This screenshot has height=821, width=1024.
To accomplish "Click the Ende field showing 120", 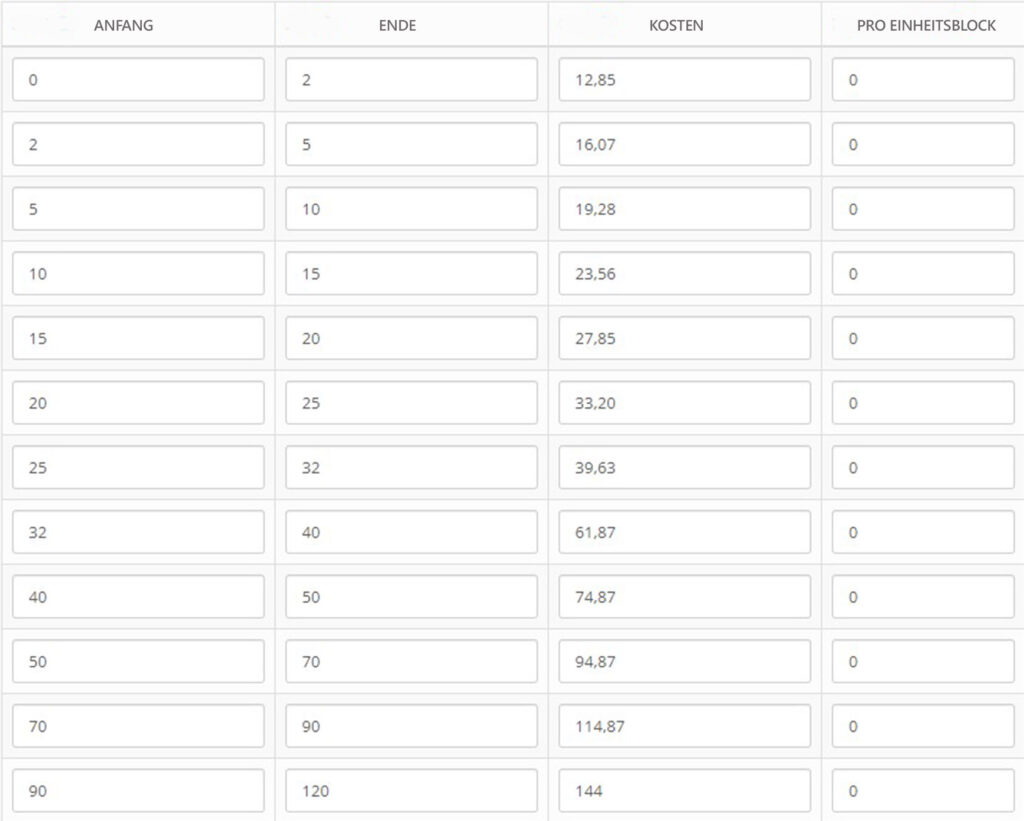I will coord(411,790).
